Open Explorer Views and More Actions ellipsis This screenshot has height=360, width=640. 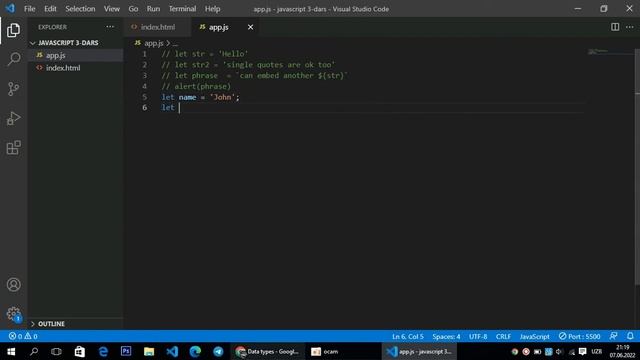coord(110,27)
